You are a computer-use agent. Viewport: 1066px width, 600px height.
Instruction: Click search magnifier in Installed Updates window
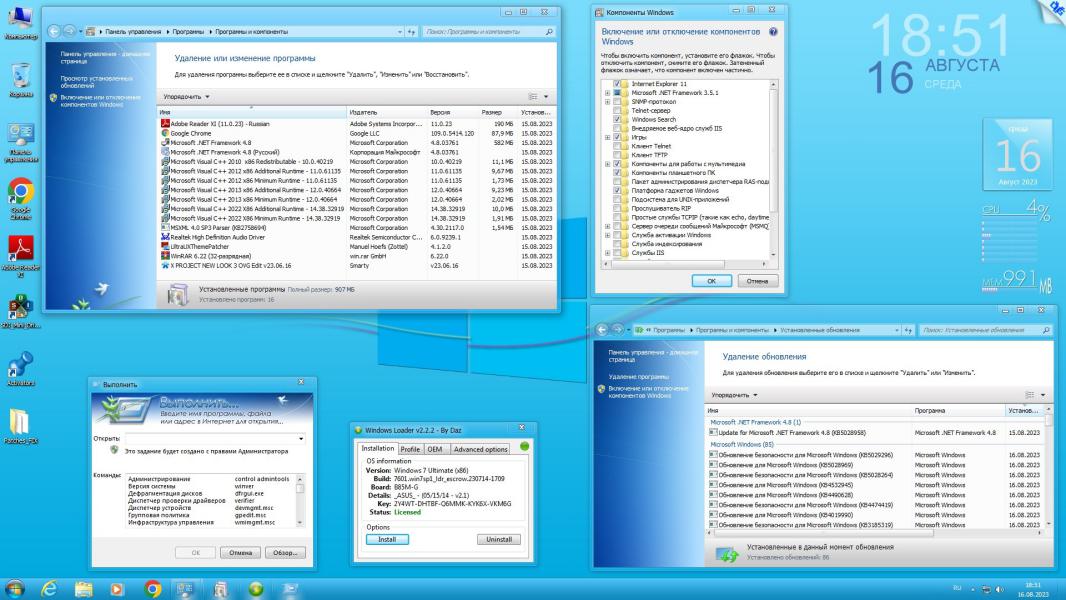coord(1046,330)
